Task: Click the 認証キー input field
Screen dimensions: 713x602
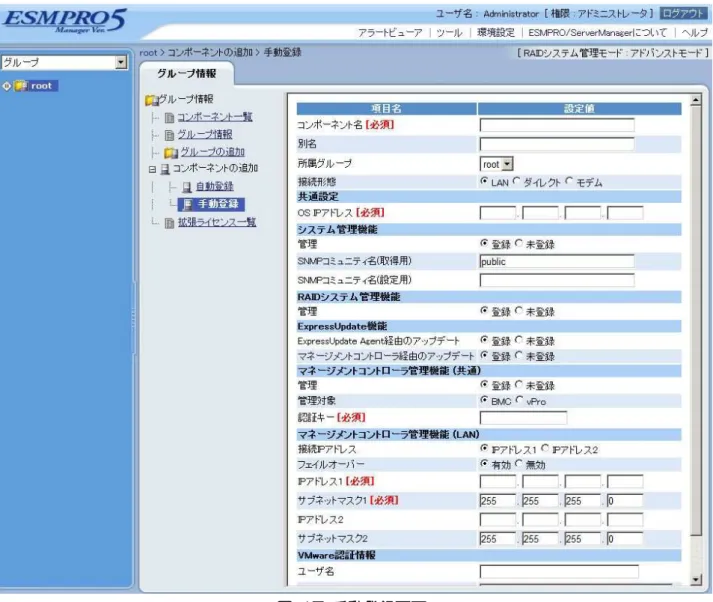Action: tap(523, 417)
